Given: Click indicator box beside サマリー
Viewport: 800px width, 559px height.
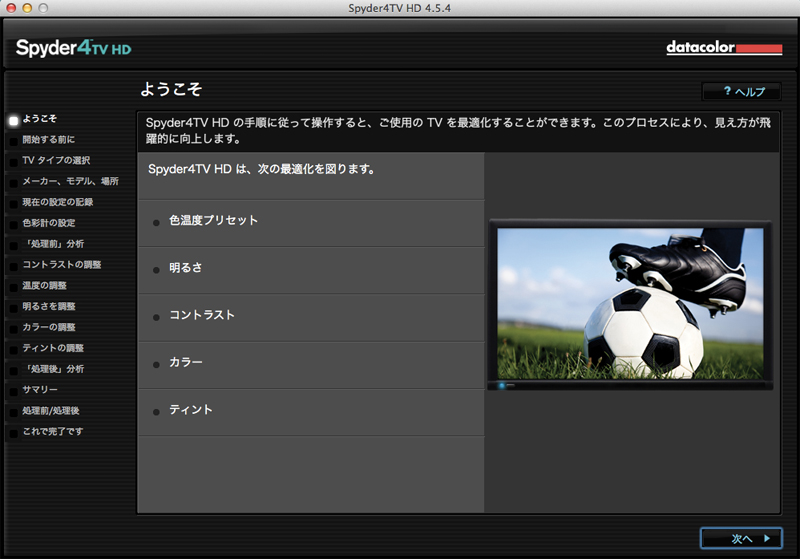Looking at the screenshot, I should (14, 393).
